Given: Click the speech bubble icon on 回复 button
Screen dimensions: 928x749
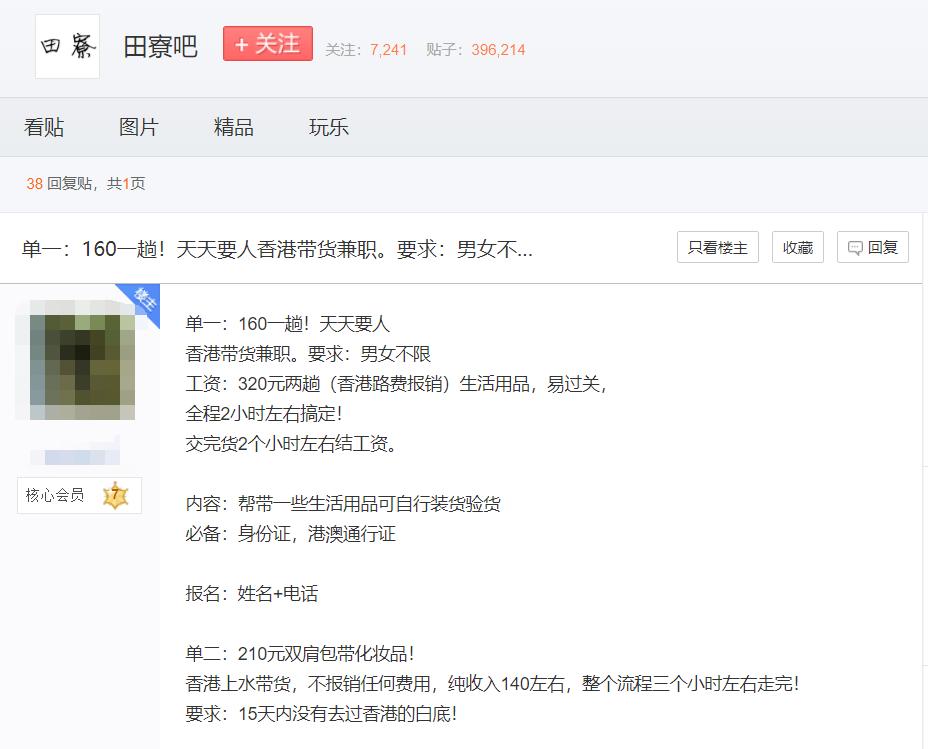Looking at the screenshot, I should click(x=855, y=247).
